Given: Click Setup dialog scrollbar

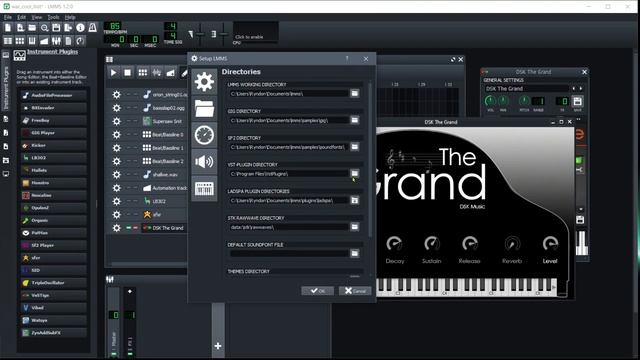Looking at the screenshot, I should click(x=370, y=159).
